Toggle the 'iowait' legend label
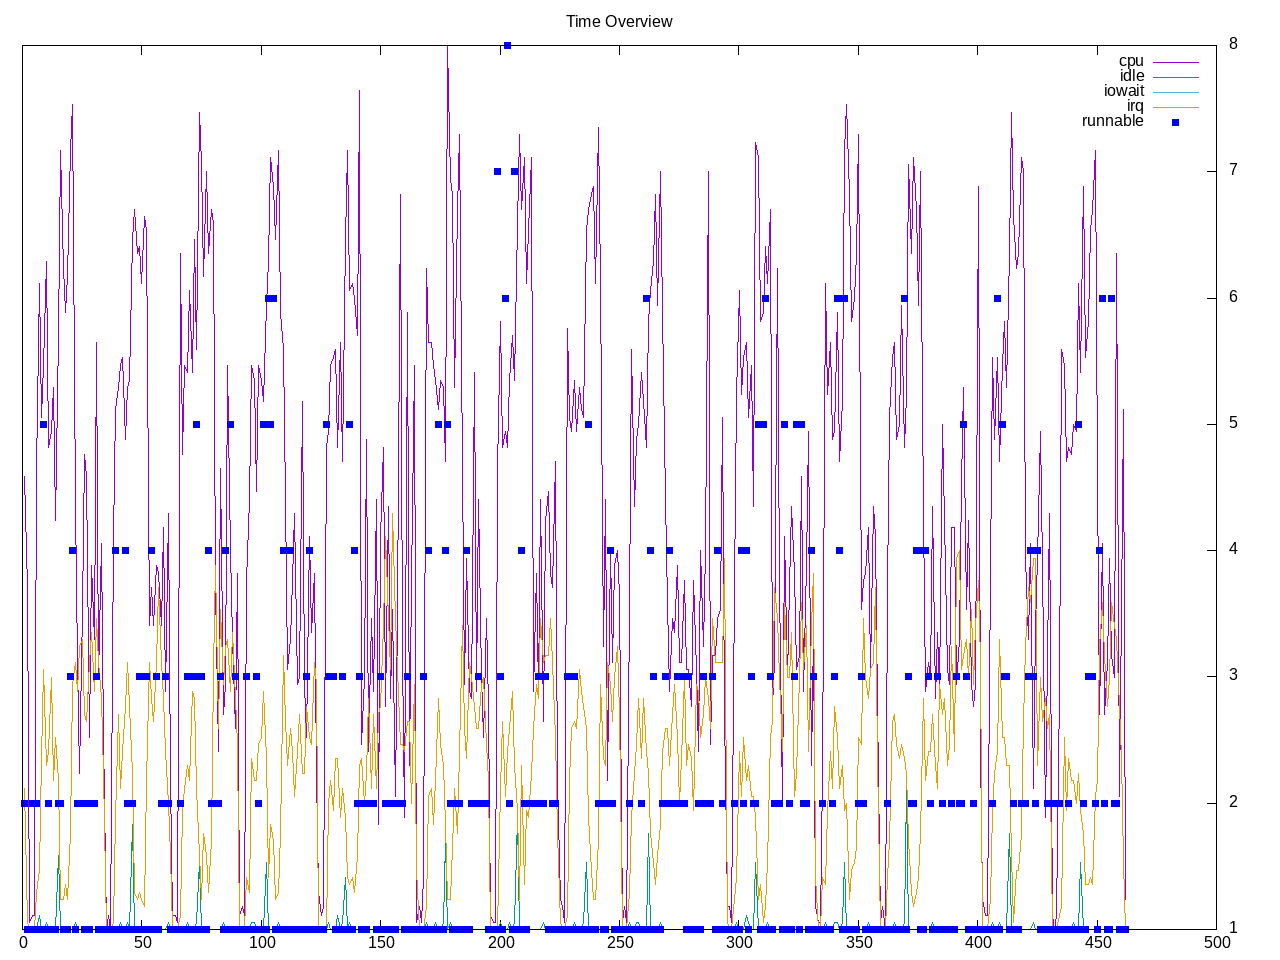1280x960 pixels. 1123,91
